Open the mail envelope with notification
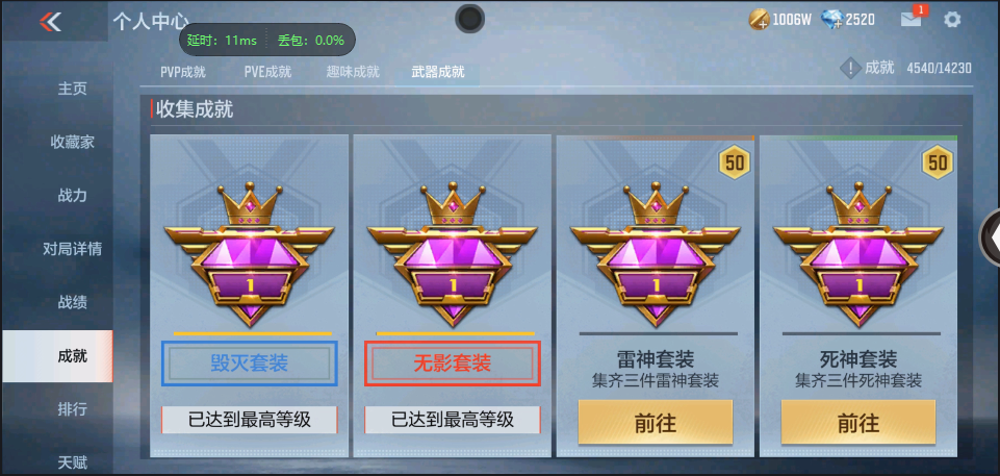The height and width of the screenshot is (476, 1000). (911, 19)
